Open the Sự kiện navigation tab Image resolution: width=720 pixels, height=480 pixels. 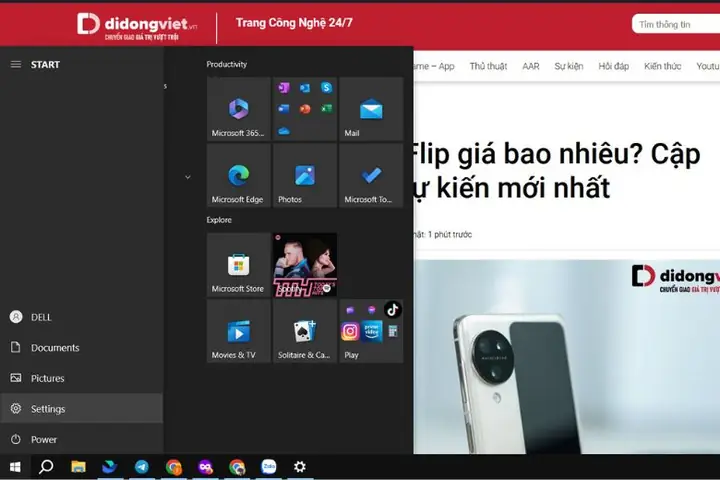pyautogui.click(x=568, y=67)
